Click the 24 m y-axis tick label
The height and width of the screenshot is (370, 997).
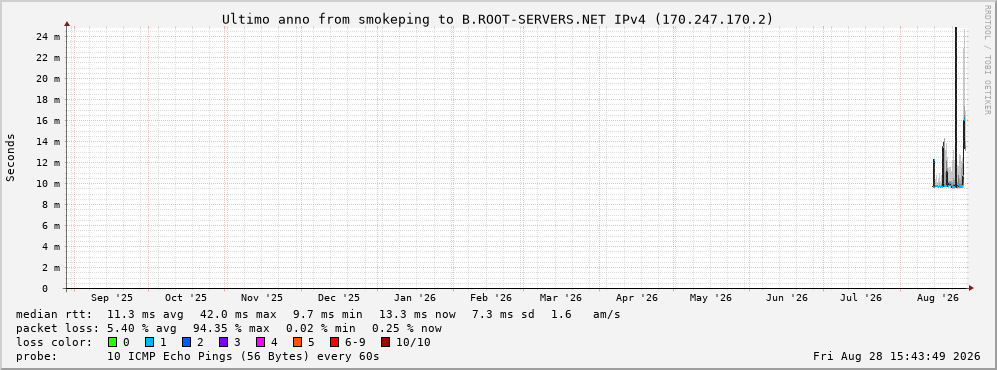coord(48,36)
